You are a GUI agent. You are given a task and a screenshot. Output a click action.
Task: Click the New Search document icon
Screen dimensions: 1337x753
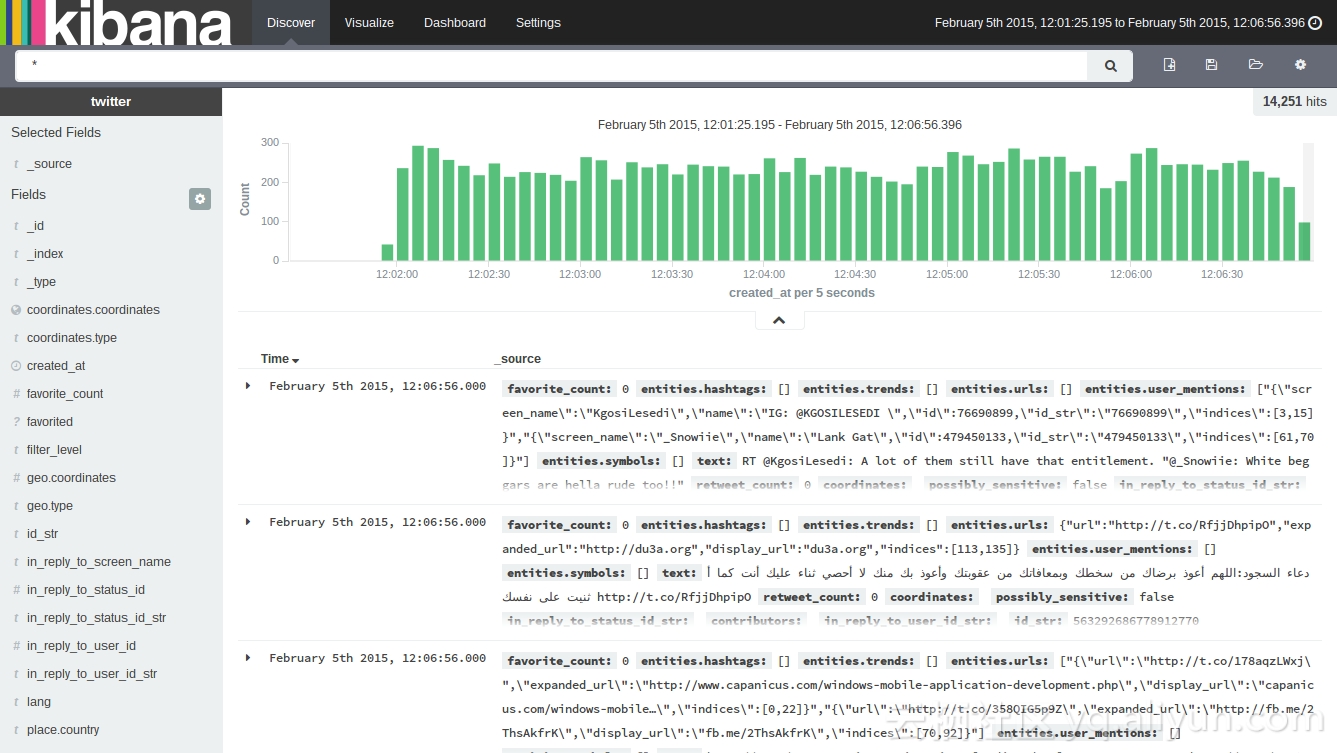1169,65
